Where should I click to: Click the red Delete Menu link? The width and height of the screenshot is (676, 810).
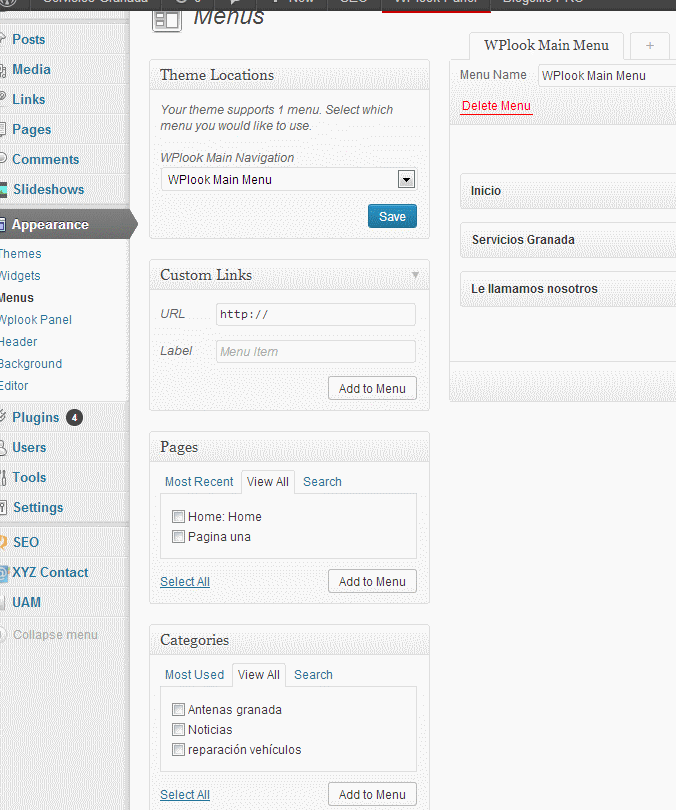pos(496,106)
